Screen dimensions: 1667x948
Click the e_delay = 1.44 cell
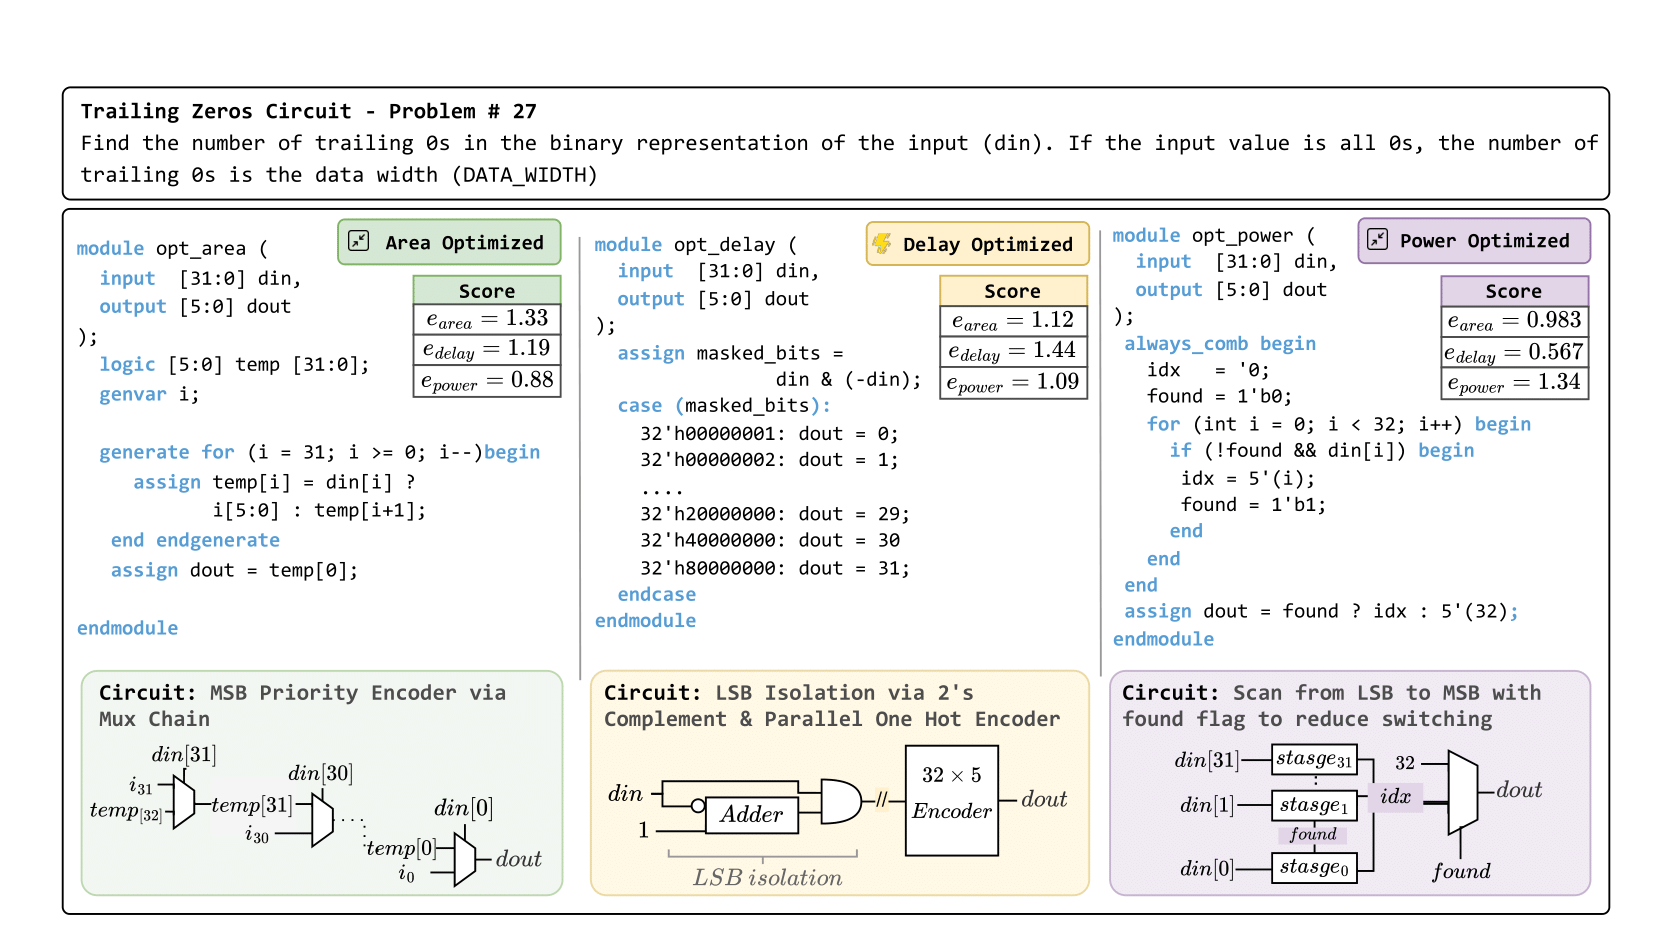1013,351
